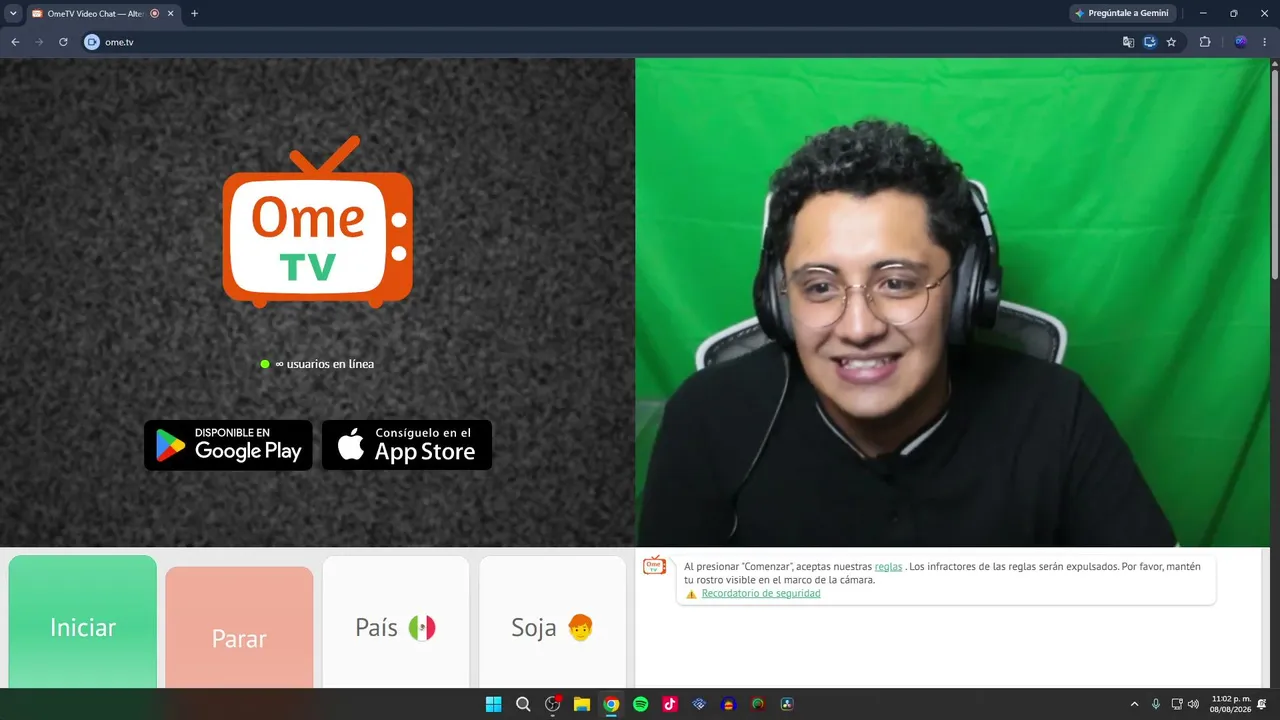Click the microphone icon in system tray
Image resolution: width=1280 pixels, height=720 pixels.
pos(1156,704)
